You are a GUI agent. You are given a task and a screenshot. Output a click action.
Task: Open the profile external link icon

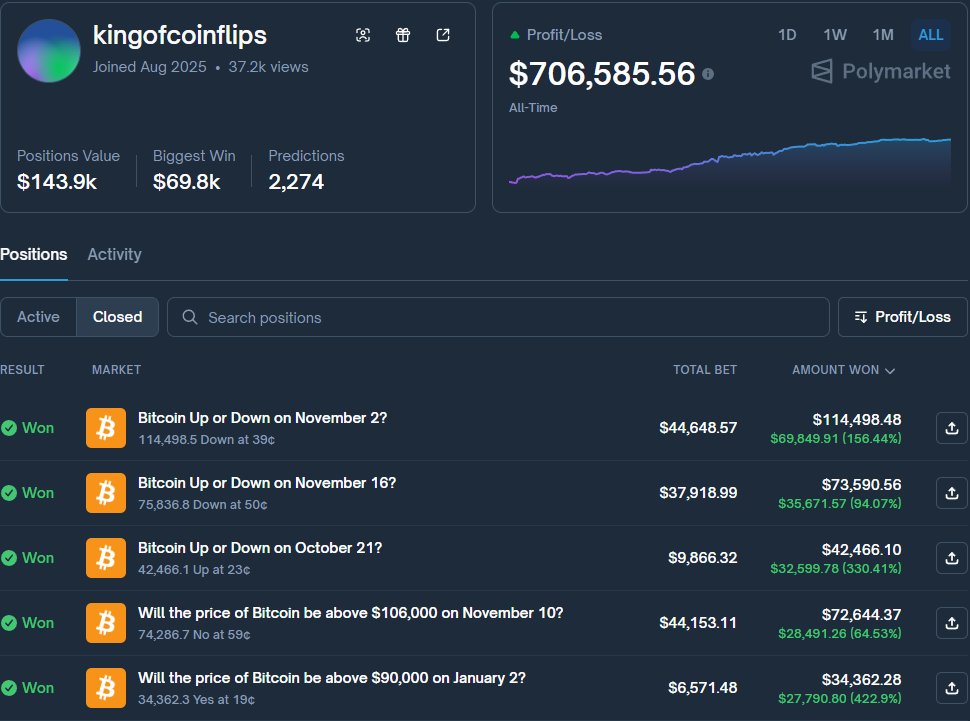click(443, 34)
